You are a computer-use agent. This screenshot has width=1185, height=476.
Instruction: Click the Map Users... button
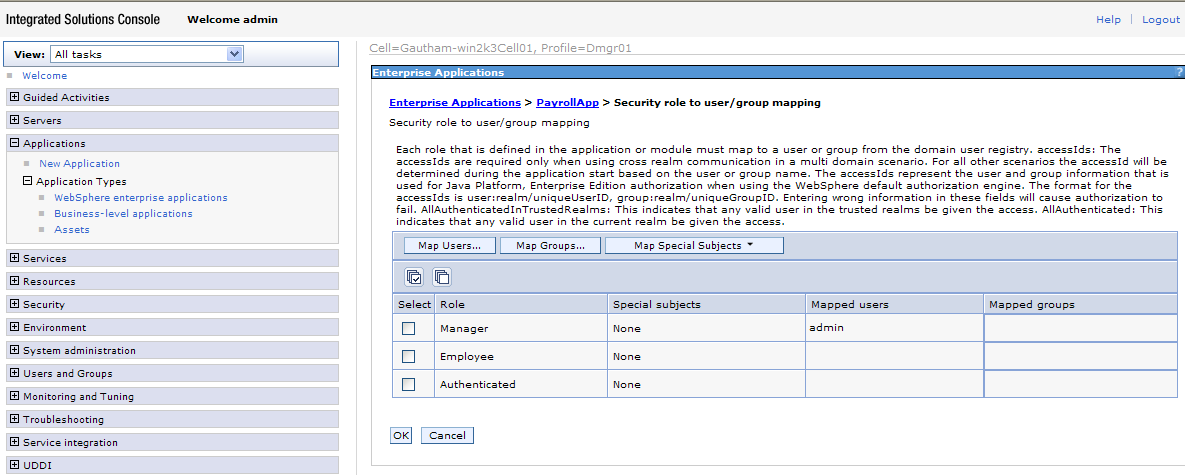tap(450, 246)
